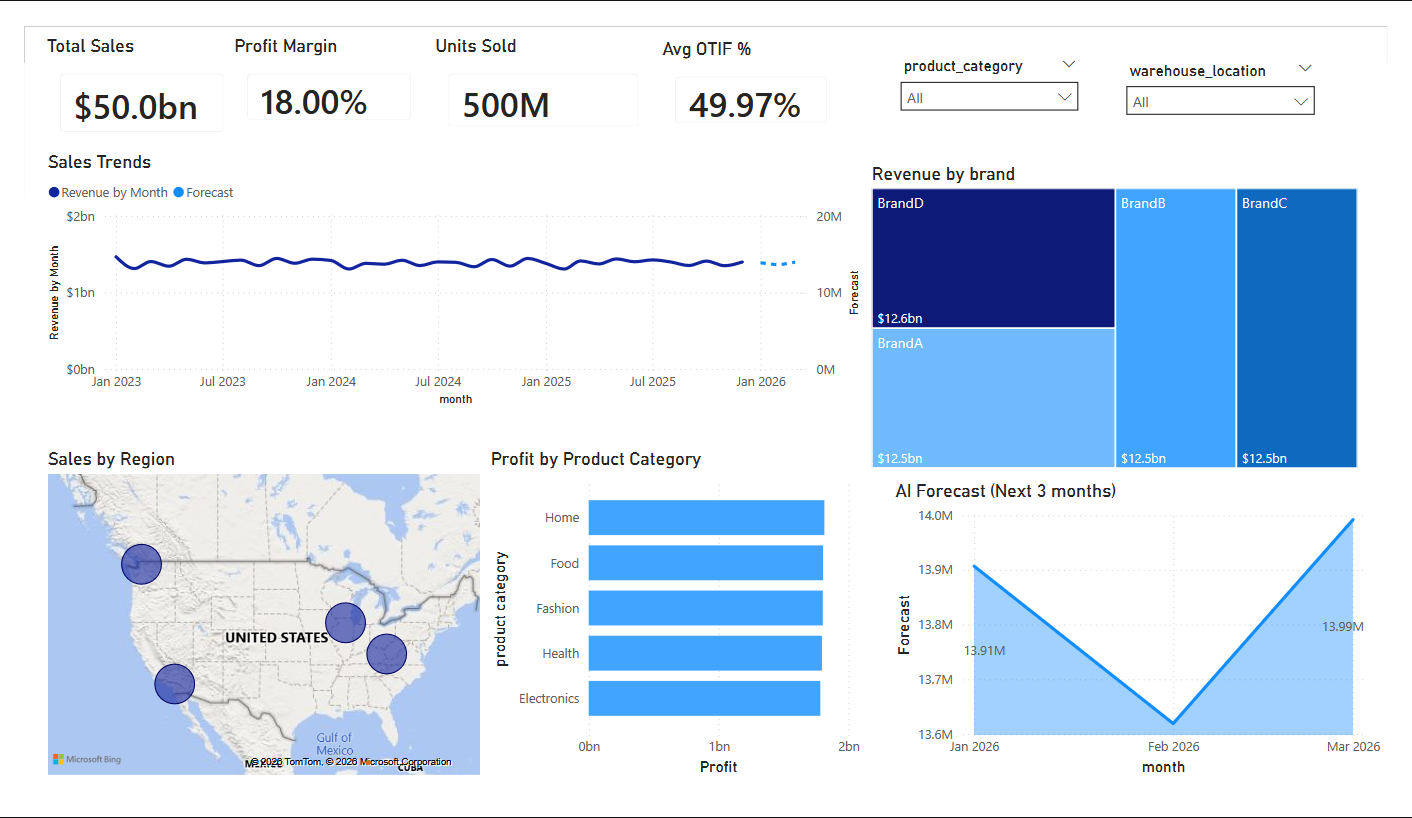Click the Profit by Product Category title
The height and width of the screenshot is (818, 1412).
596,459
